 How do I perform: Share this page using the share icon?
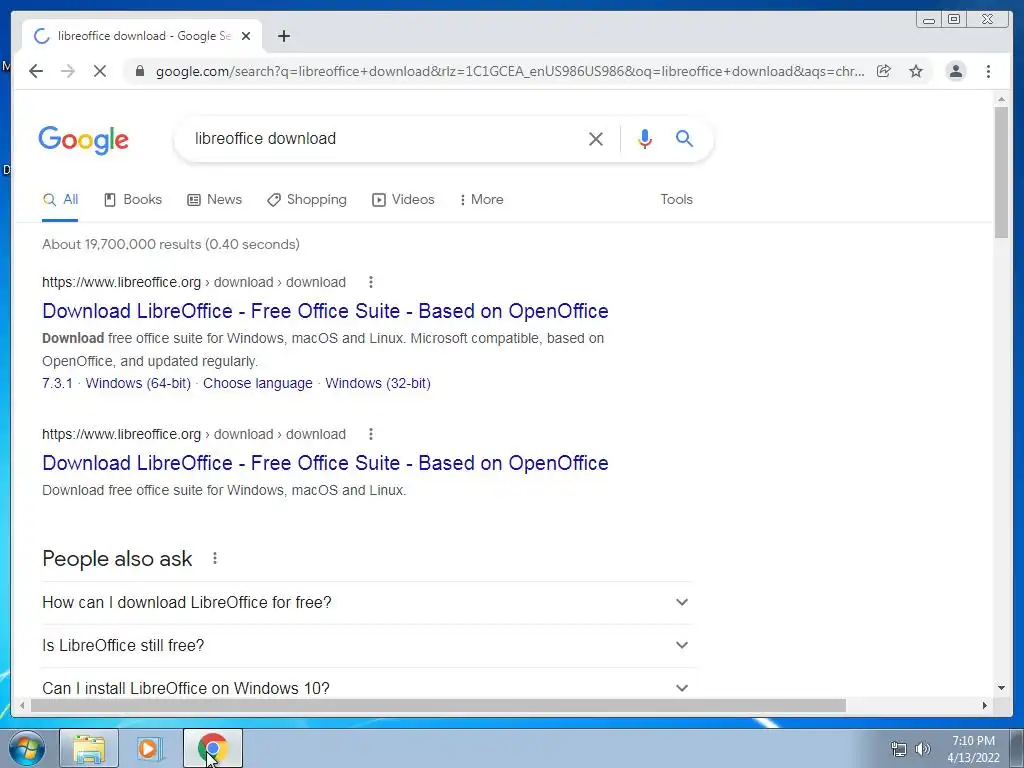(884, 71)
